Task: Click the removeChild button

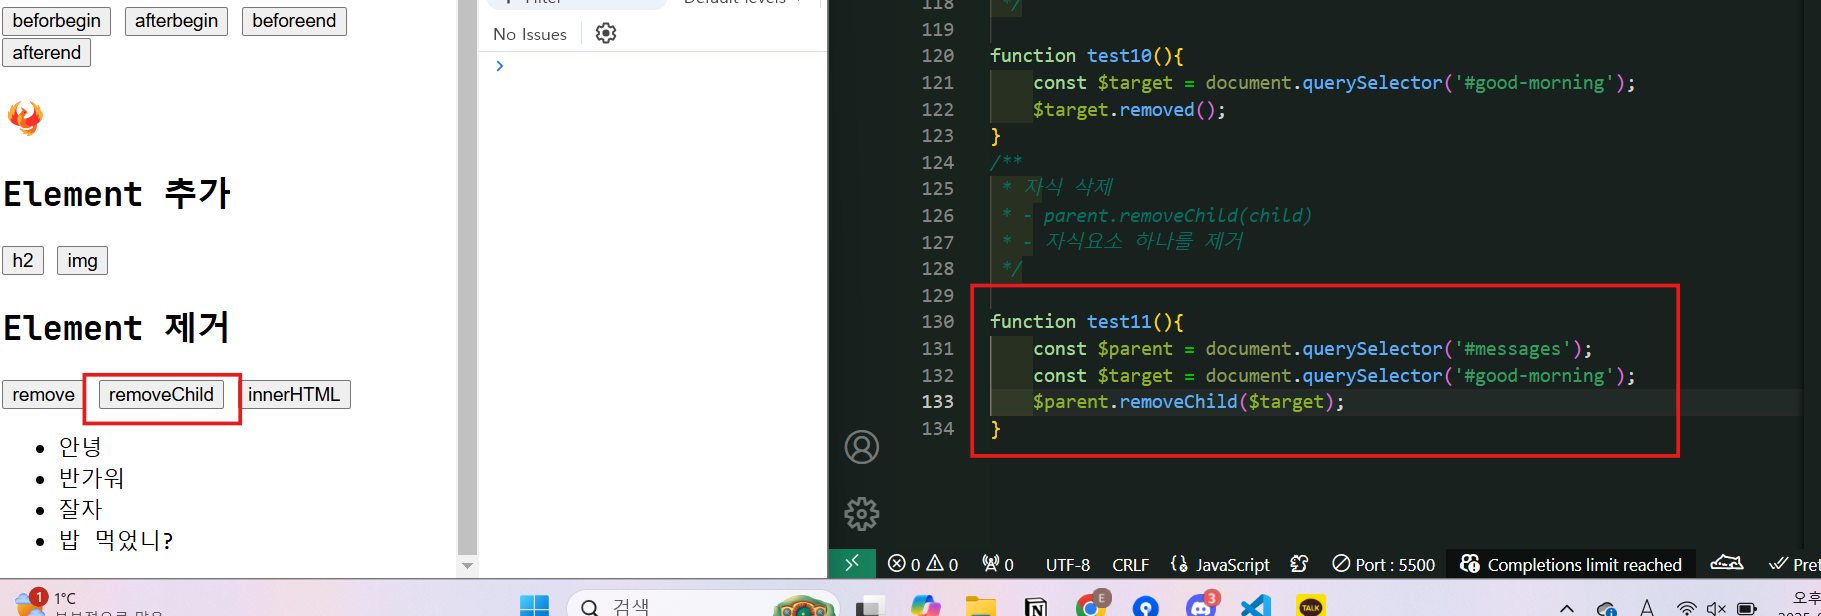Action: tap(161, 395)
